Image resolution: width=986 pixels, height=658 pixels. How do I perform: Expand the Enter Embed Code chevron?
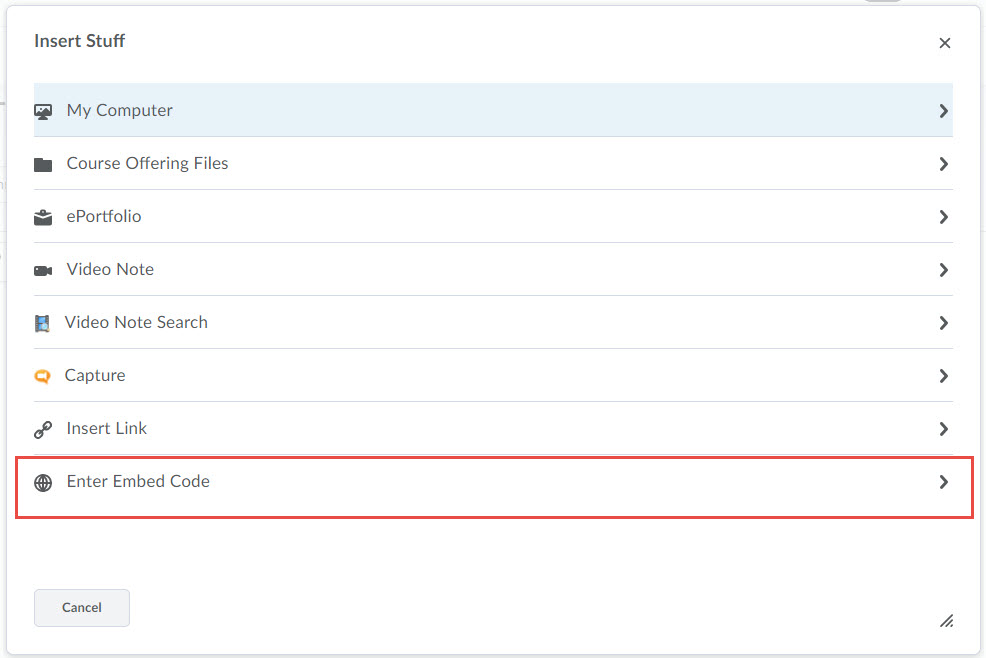(943, 482)
